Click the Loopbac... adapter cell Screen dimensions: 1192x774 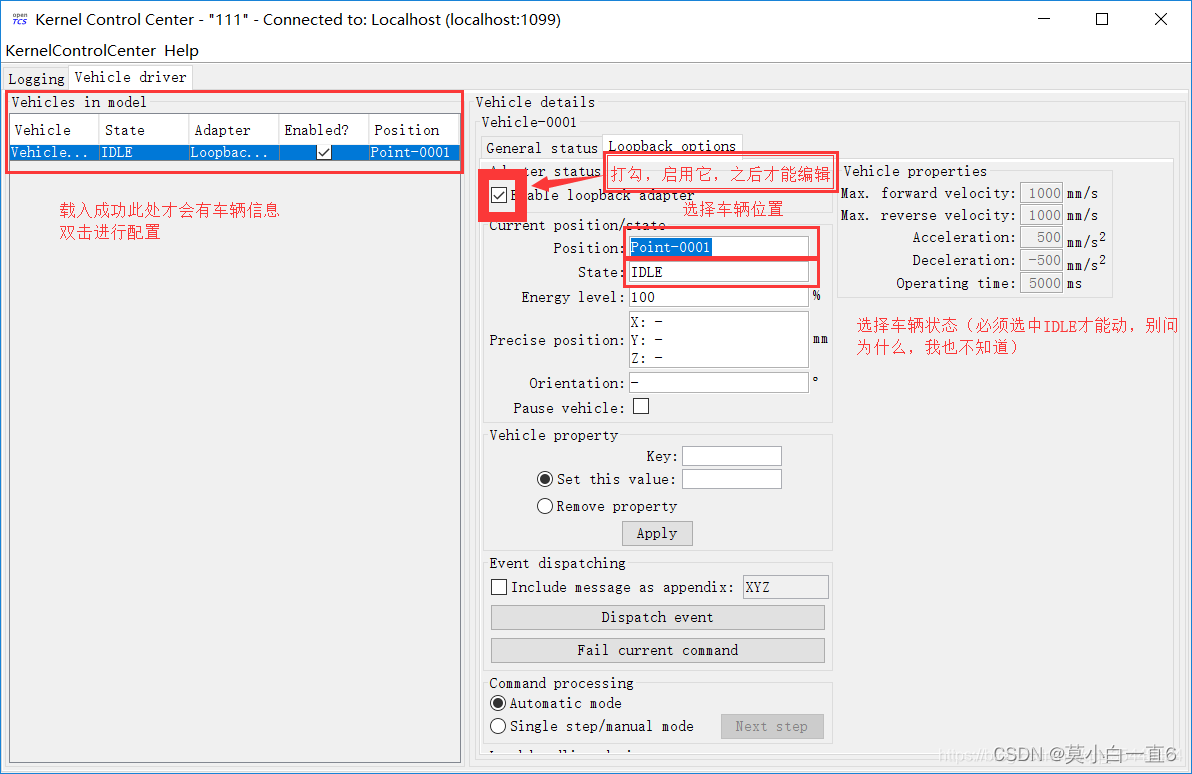(233, 152)
